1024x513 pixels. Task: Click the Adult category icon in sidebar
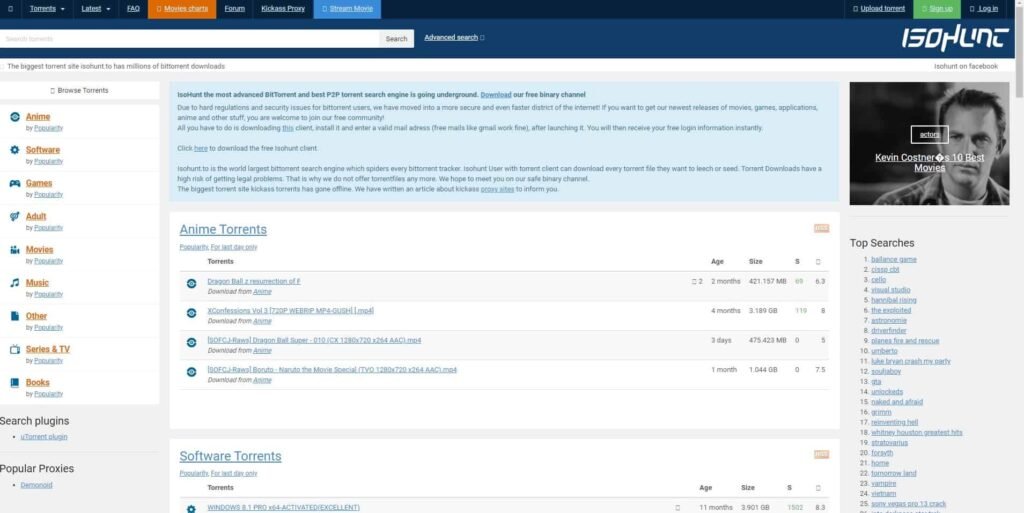[14, 216]
